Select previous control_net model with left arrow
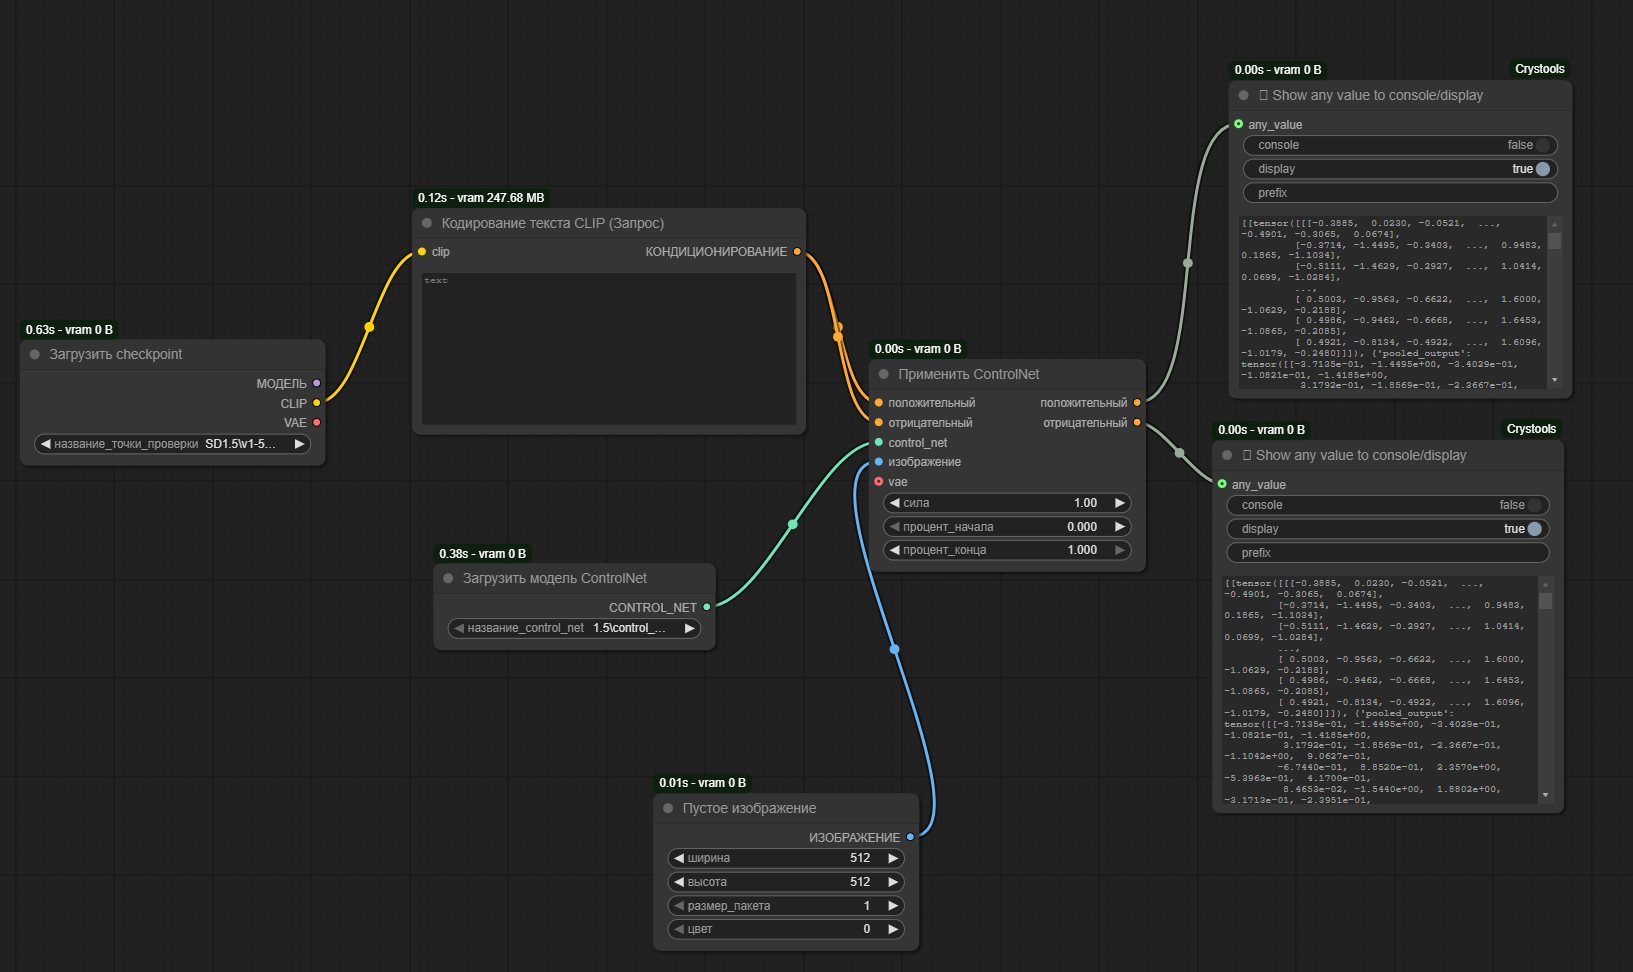1633x972 pixels. [x=459, y=628]
